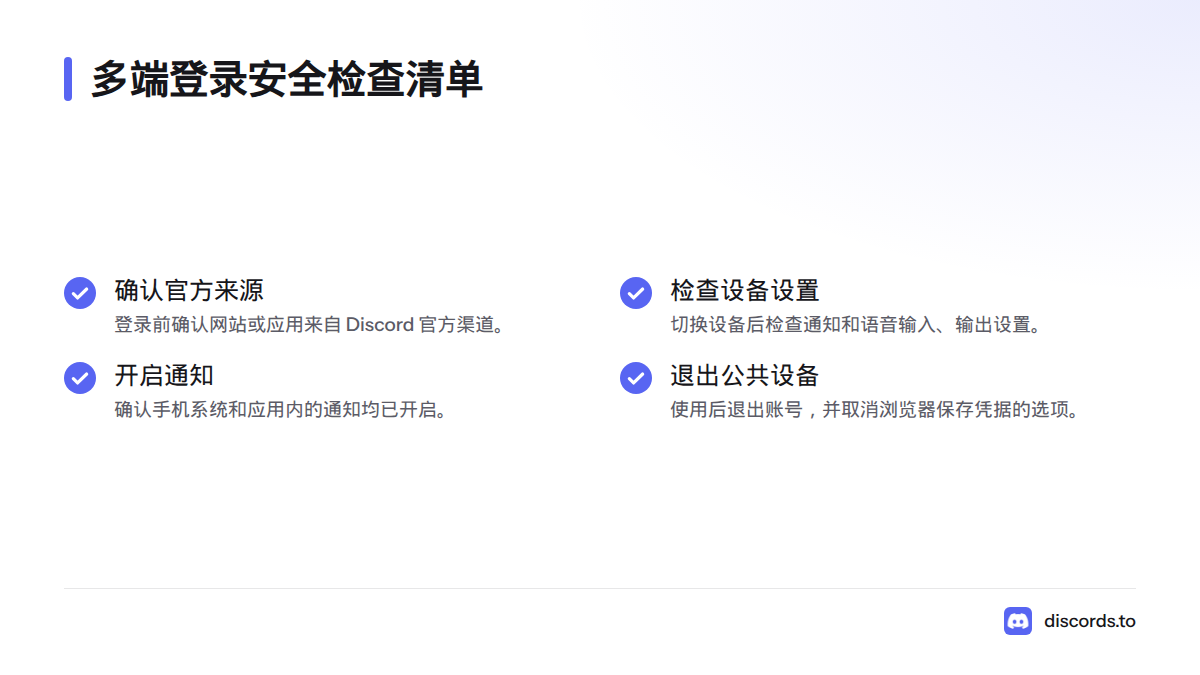Select the heading 退出公共设备
Viewport: 1200px width, 675px height.
[745, 376]
